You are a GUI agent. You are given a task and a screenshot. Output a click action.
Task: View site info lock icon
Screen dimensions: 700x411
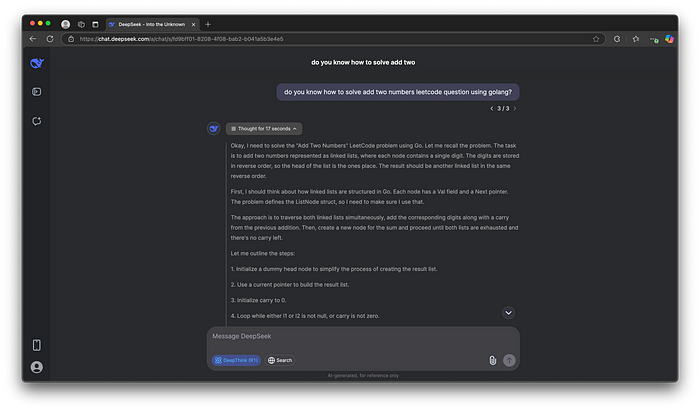tap(71, 39)
